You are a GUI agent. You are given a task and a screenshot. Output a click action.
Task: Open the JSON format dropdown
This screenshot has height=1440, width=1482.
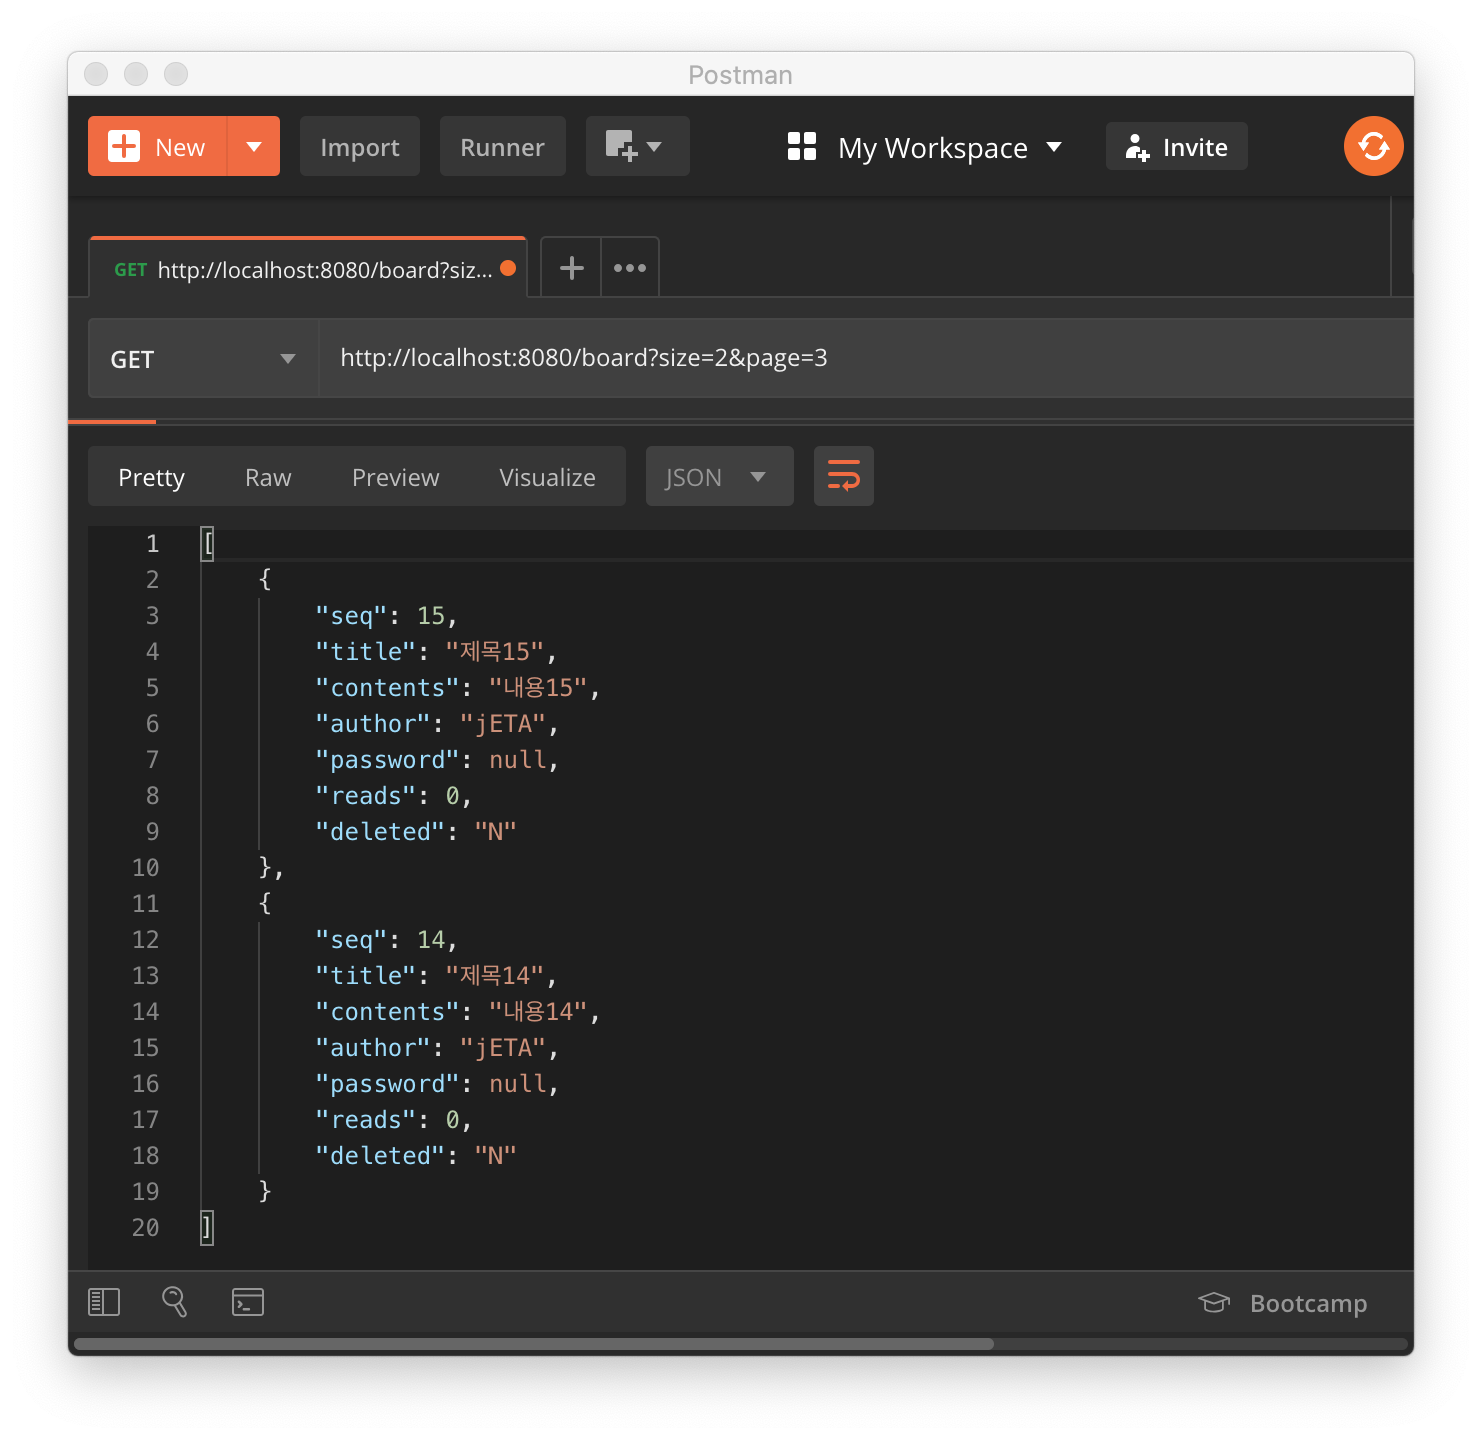click(x=719, y=477)
